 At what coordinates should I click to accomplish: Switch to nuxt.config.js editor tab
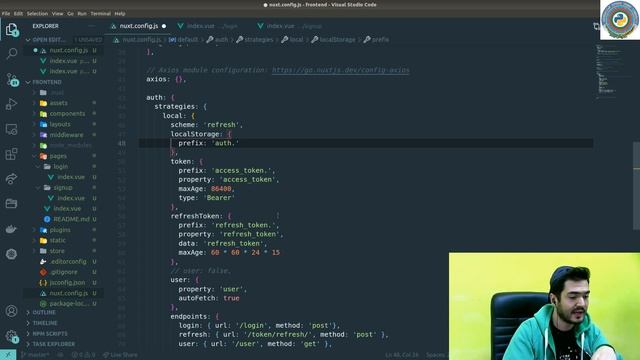tap(138, 26)
